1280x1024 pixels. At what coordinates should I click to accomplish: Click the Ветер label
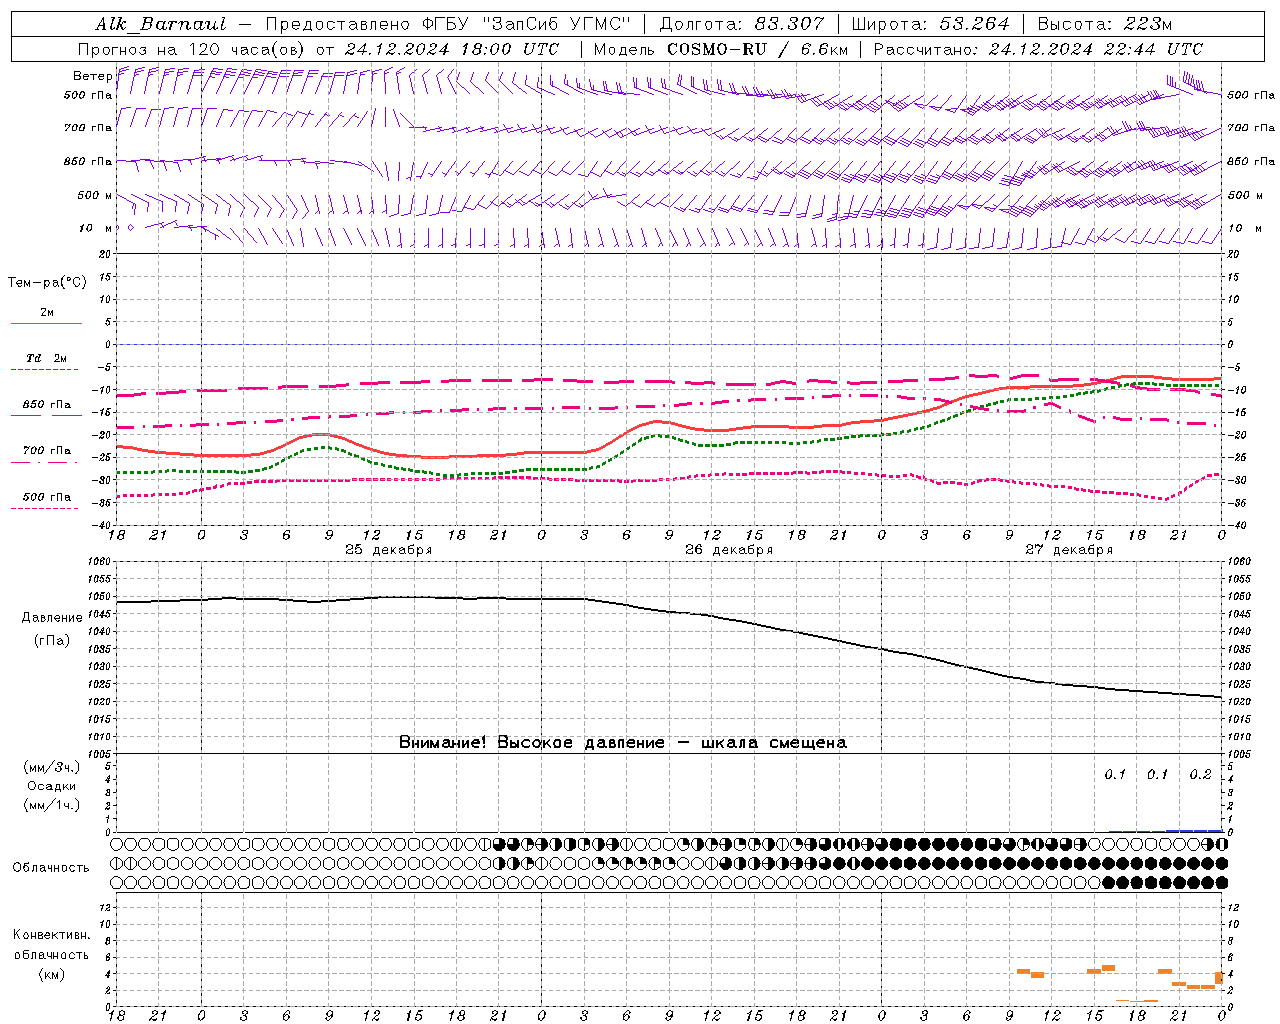point(92,76)
